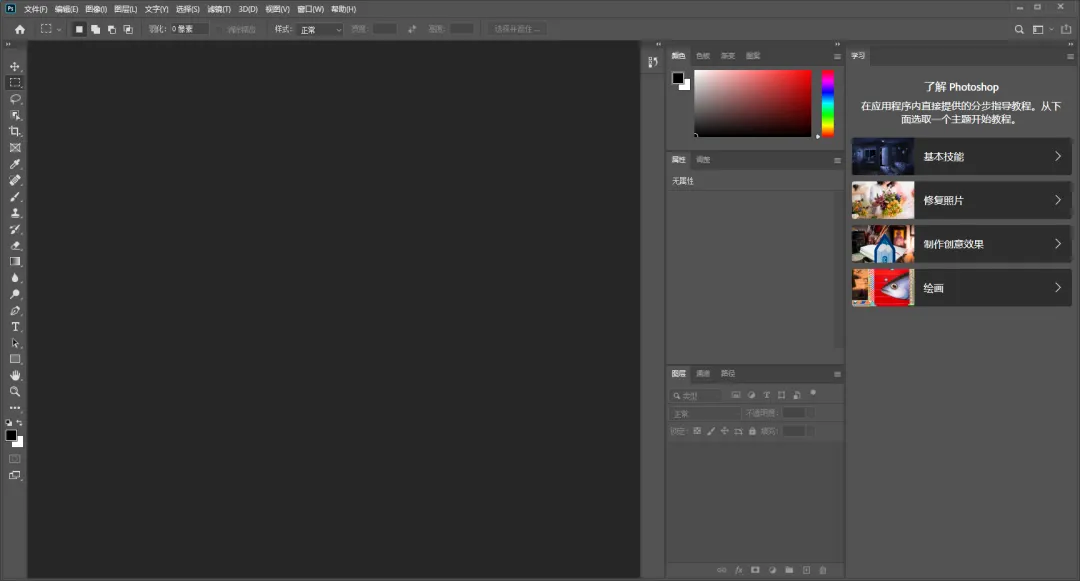Click the create new group folder icon
The image size is (1080, 581).
click(789, 570)
